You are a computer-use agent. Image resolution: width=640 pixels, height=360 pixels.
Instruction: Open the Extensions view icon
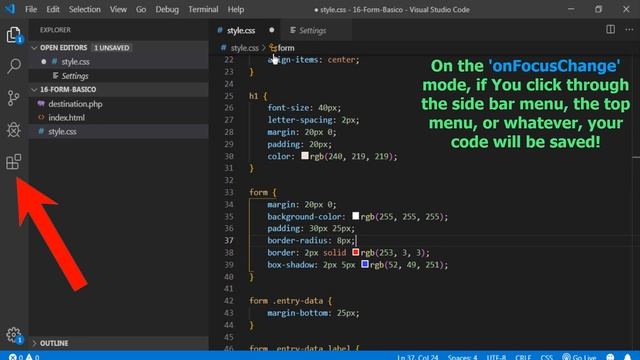[13, 162]
